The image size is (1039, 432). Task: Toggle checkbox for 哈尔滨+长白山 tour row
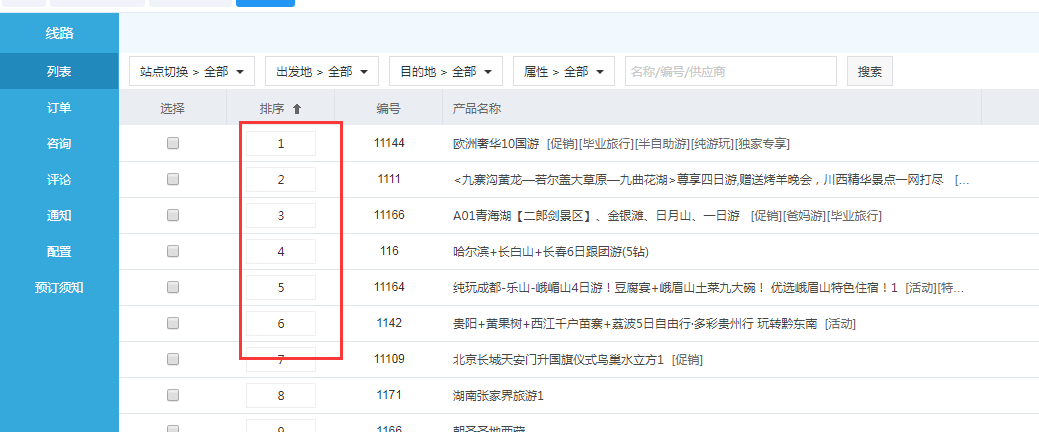click(x=173, y=251)
